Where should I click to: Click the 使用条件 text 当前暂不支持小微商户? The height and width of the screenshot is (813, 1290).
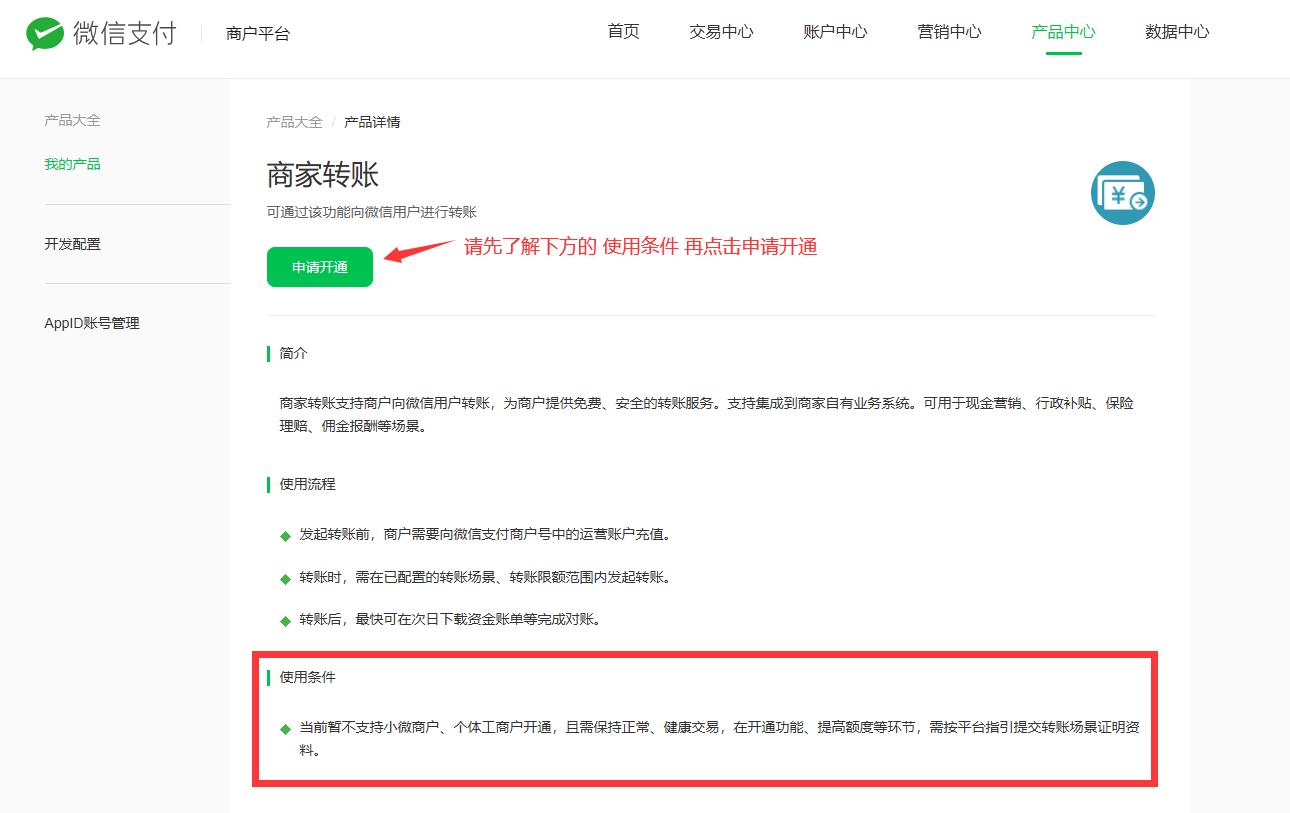pos(719,739)
